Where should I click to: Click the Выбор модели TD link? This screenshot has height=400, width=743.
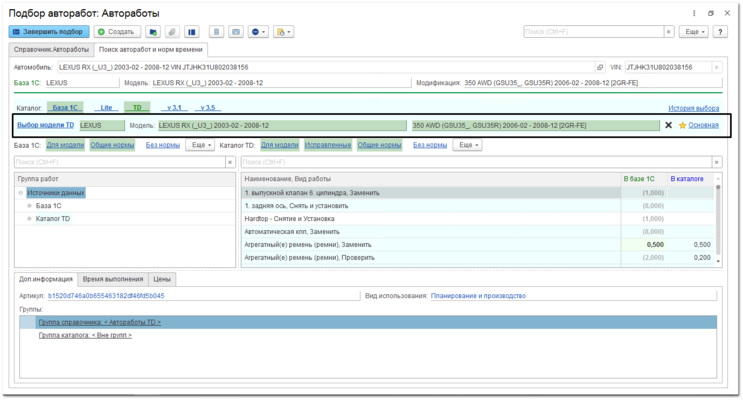pyautogui.click(x=45, y=125)
